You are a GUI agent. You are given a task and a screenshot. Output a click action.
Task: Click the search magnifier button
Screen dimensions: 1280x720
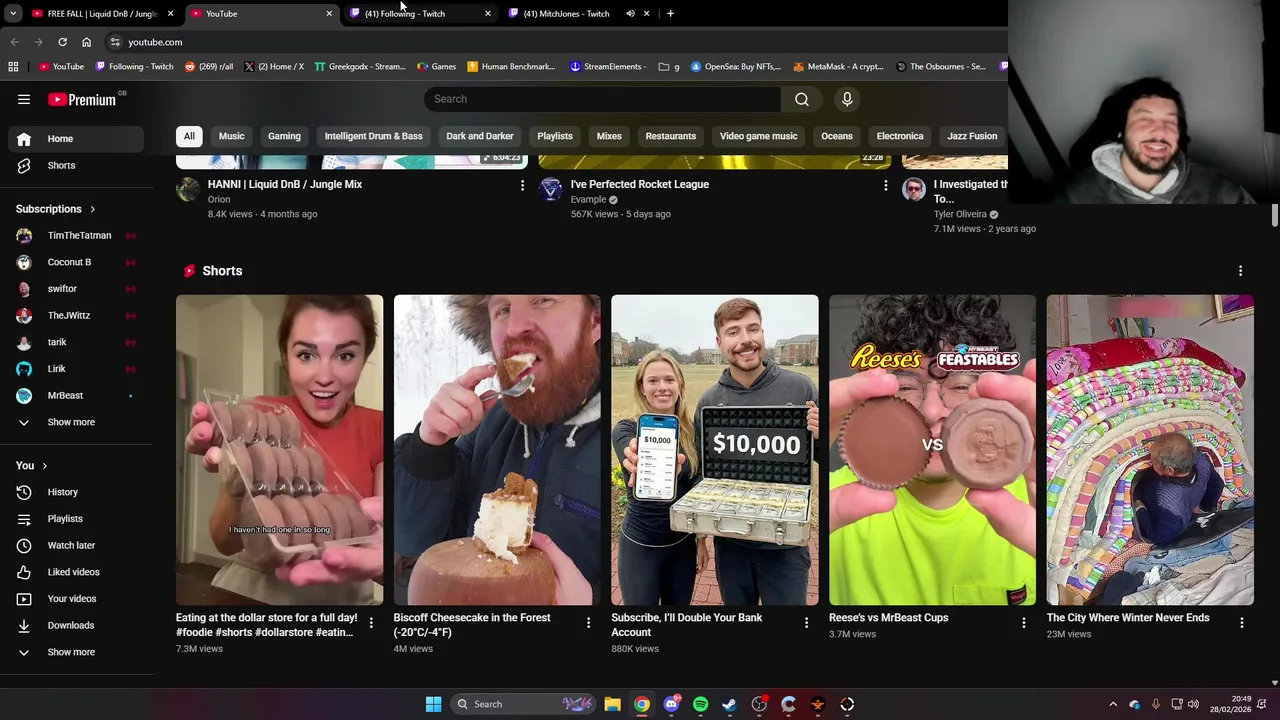pyautogui.click(x=802, y=99)
